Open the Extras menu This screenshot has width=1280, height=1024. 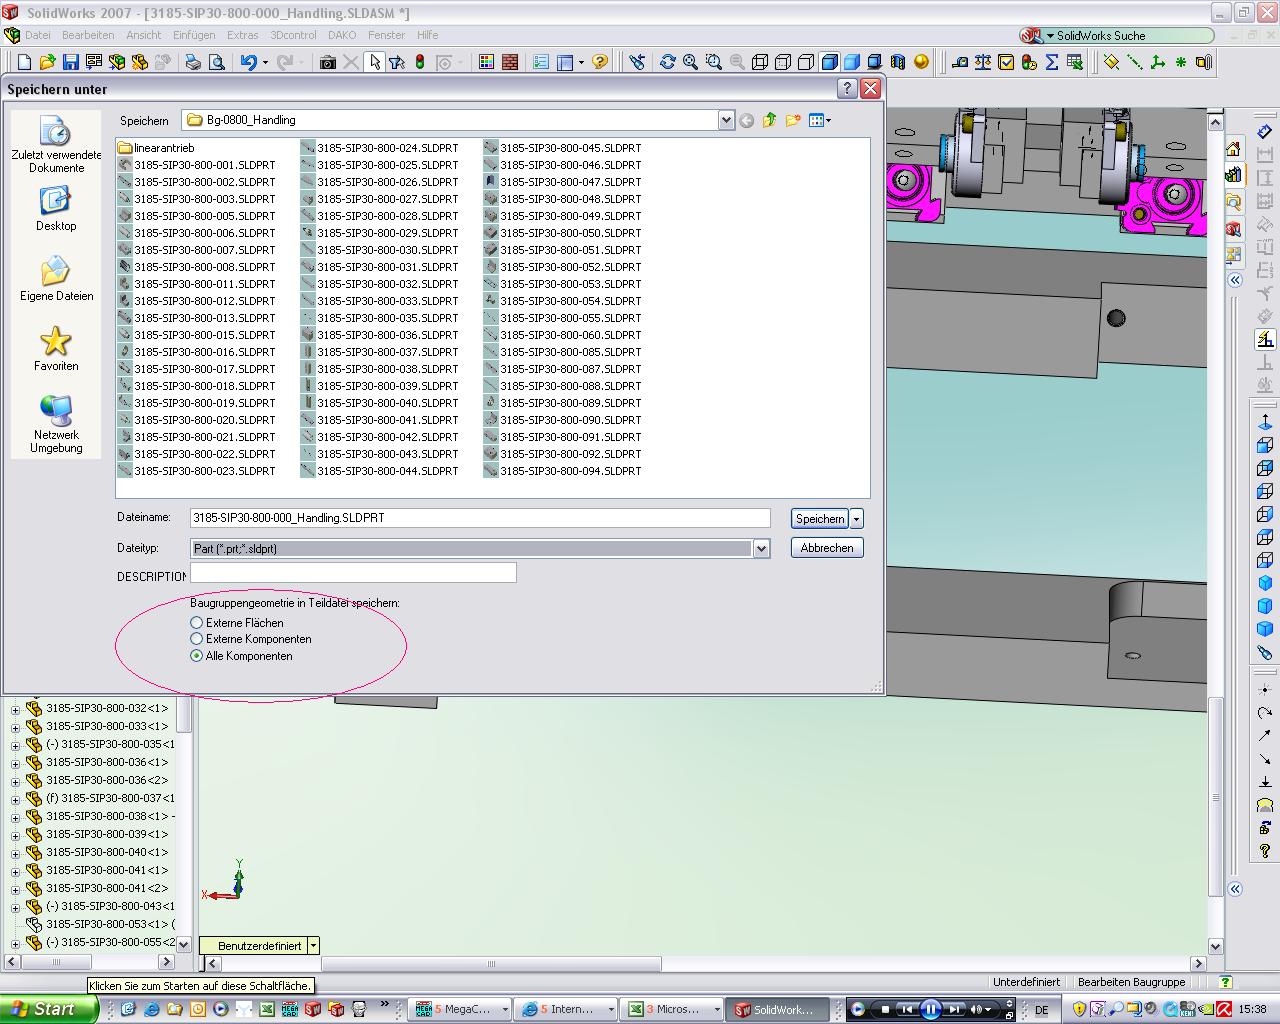[x=242, y=35]
